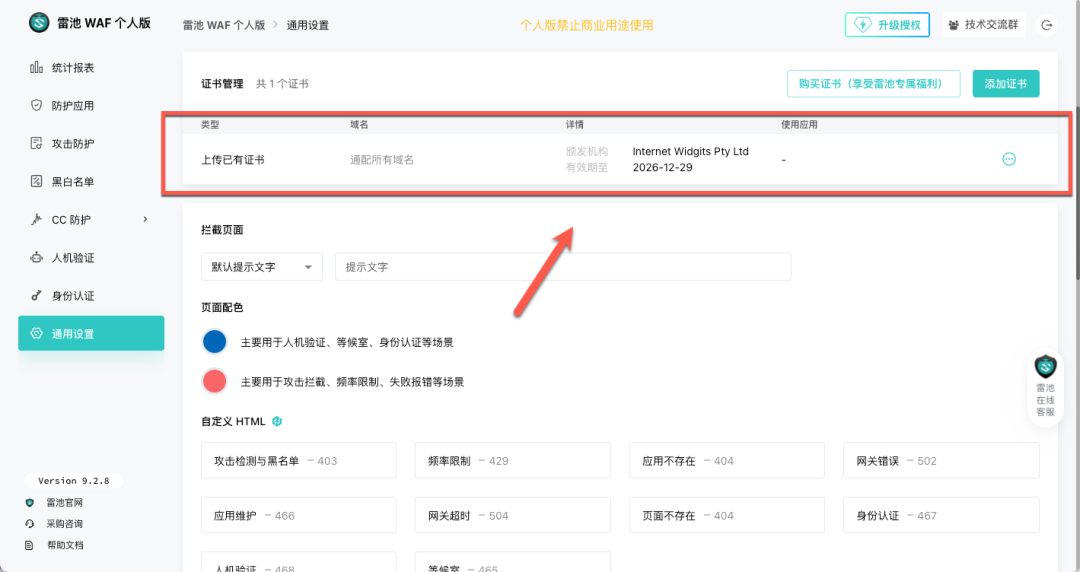The image size is (1080, 572).
Task: Open the 帮助文档 link
Action: [x=65, y=545]
